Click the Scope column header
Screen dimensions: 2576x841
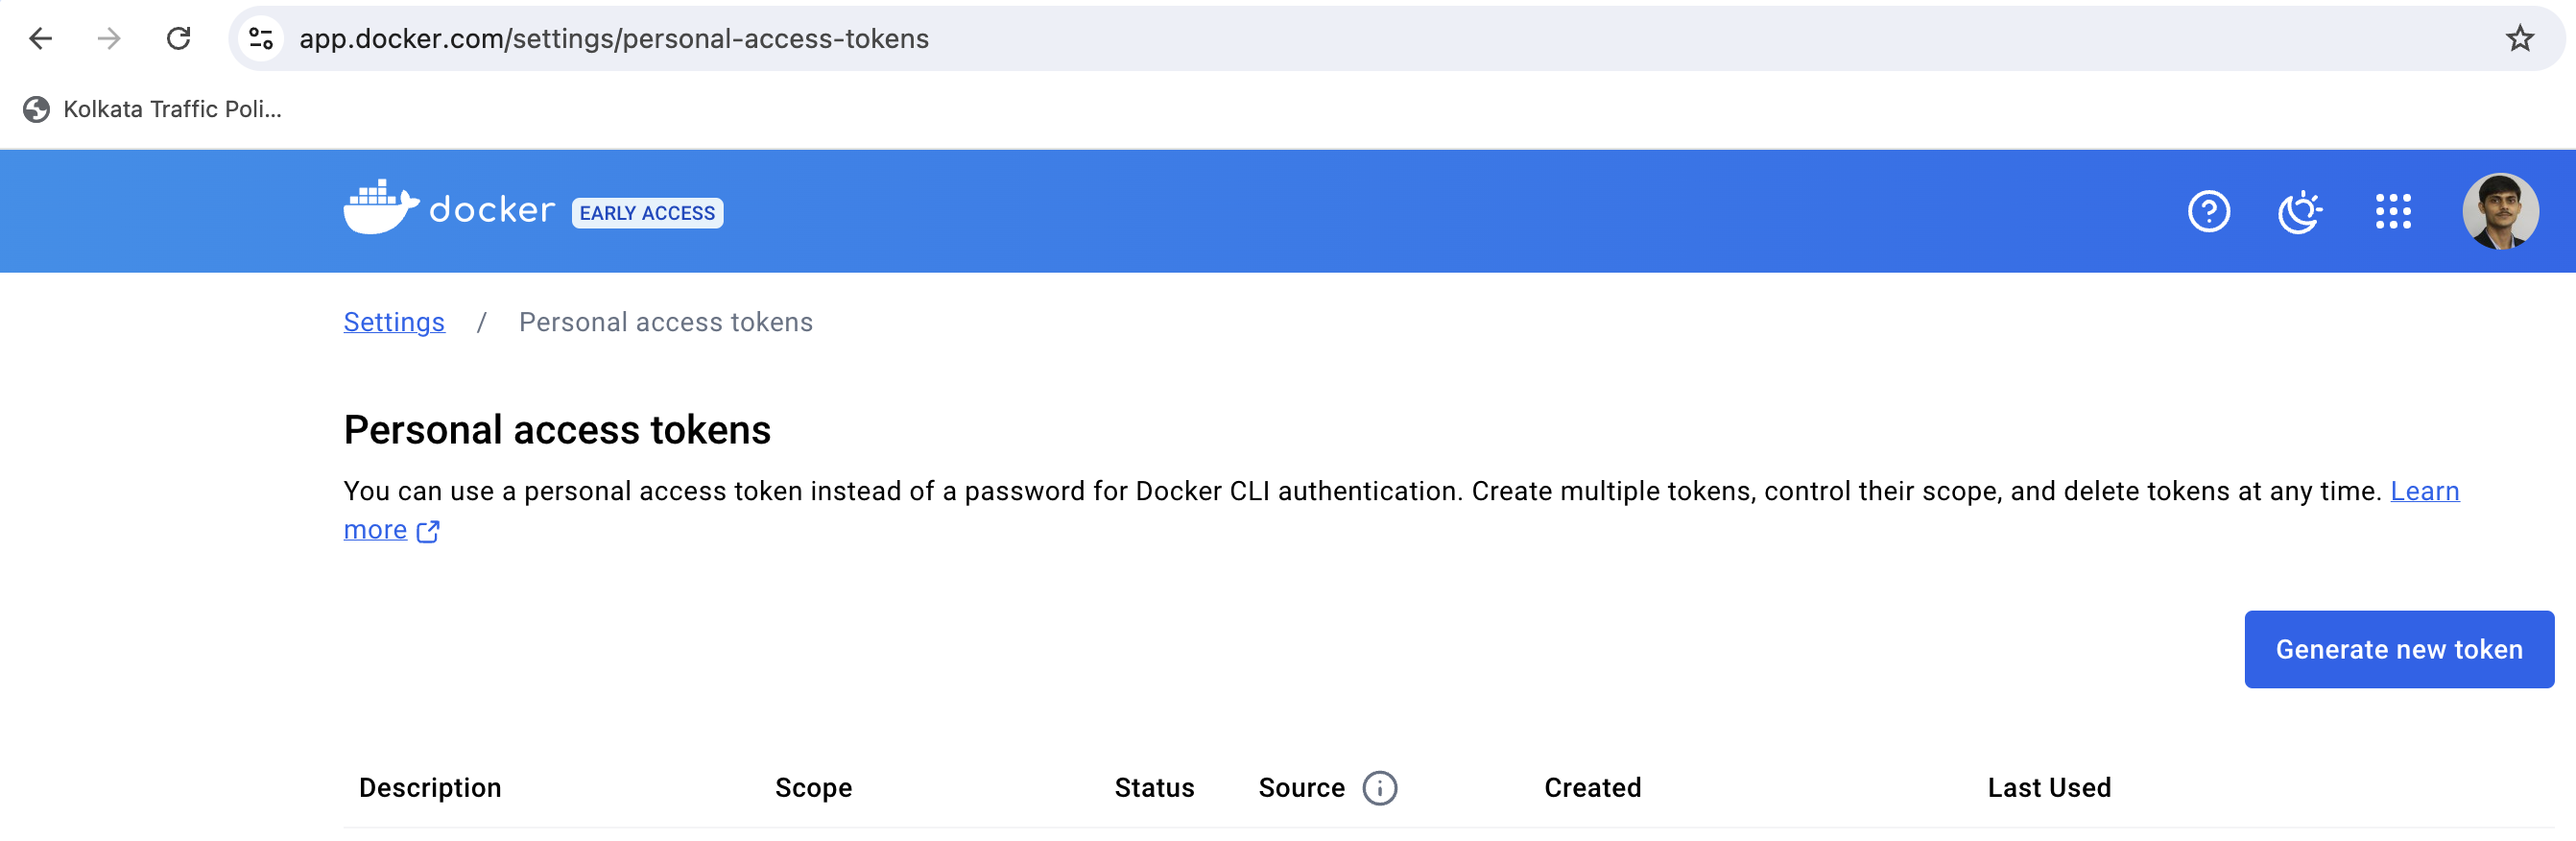813,788
